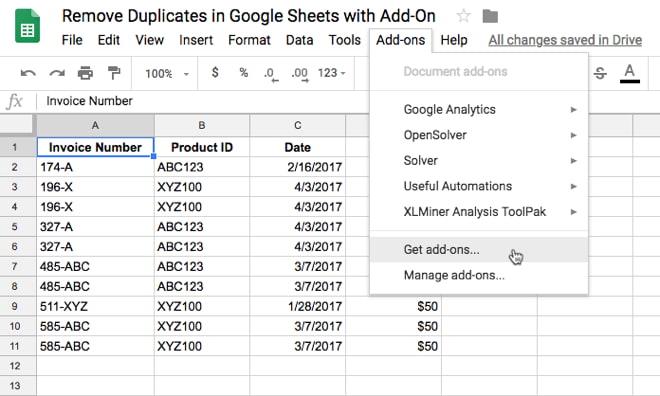Viewport: 660px width, 396px height.
Task: Select cell with date 2/16/2017
Action: [x=298, y=167]
